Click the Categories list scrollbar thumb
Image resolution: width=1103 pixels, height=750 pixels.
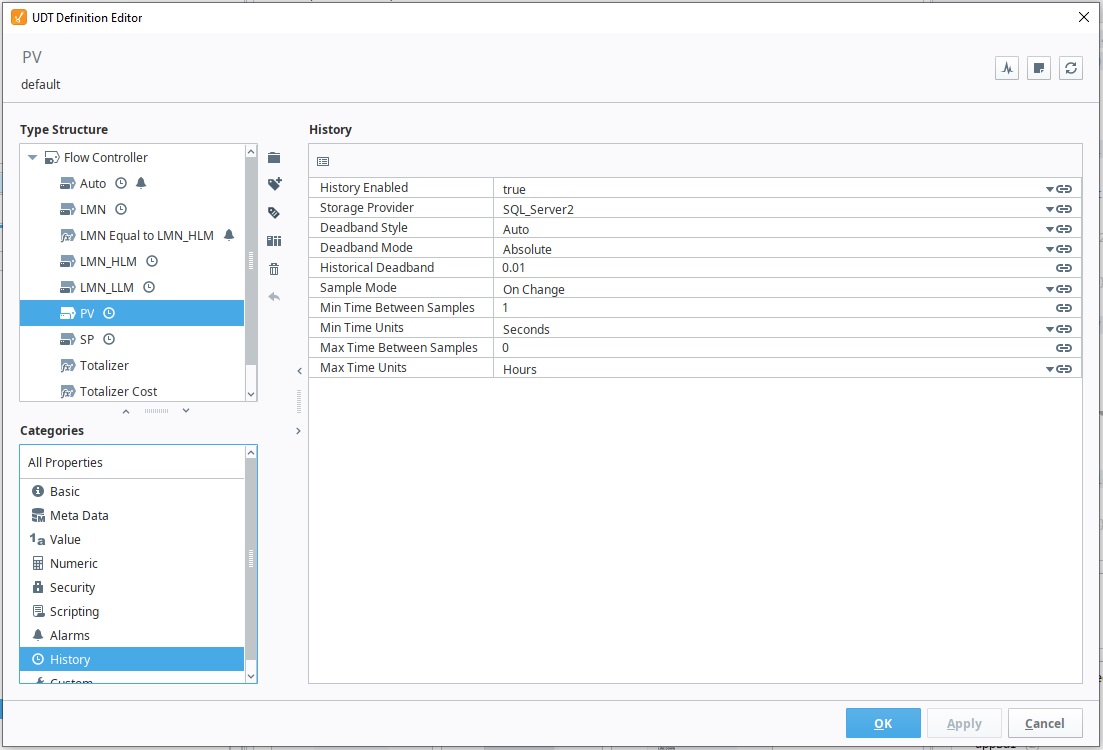pos(251,559)
